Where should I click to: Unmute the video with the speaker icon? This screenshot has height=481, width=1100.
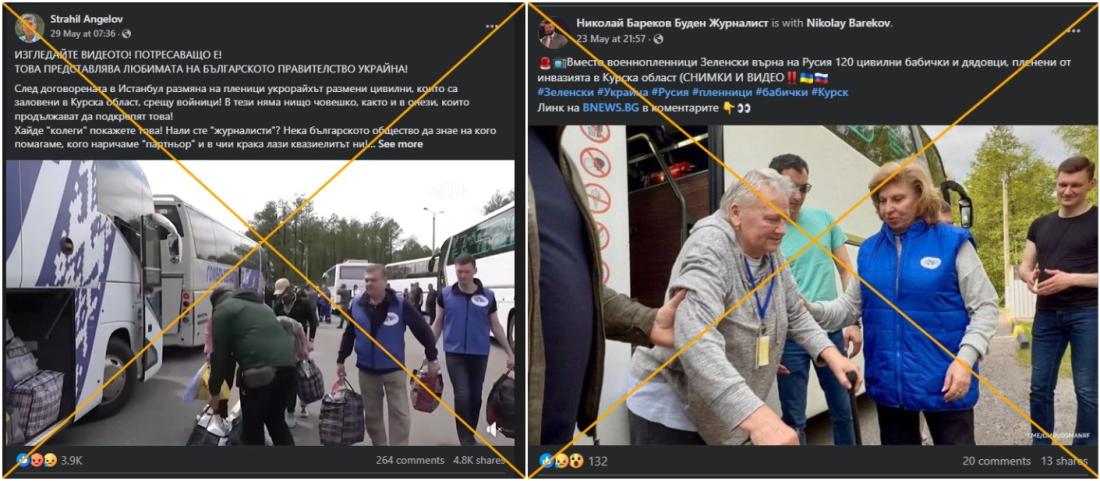tap(493, 429)
